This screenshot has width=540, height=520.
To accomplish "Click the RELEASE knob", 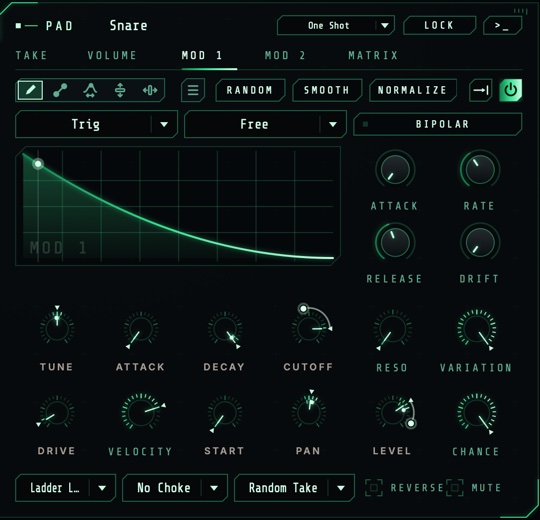I will click(395, 242).
